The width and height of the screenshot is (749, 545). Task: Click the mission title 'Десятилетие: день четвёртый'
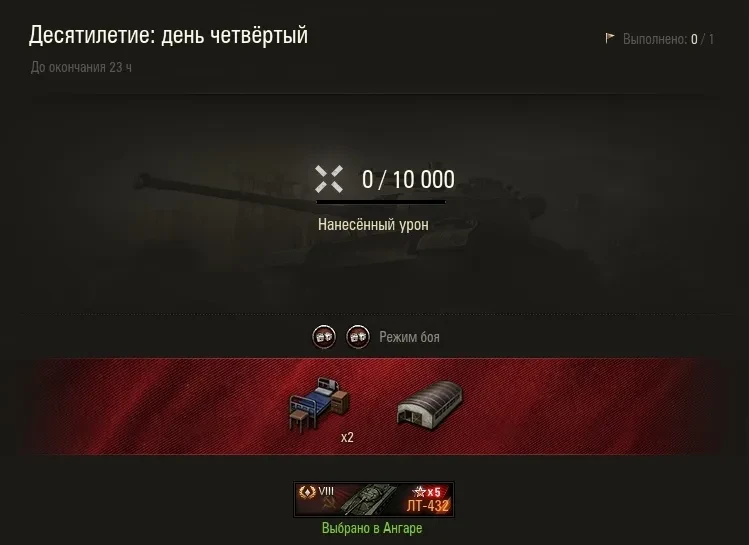169,35
